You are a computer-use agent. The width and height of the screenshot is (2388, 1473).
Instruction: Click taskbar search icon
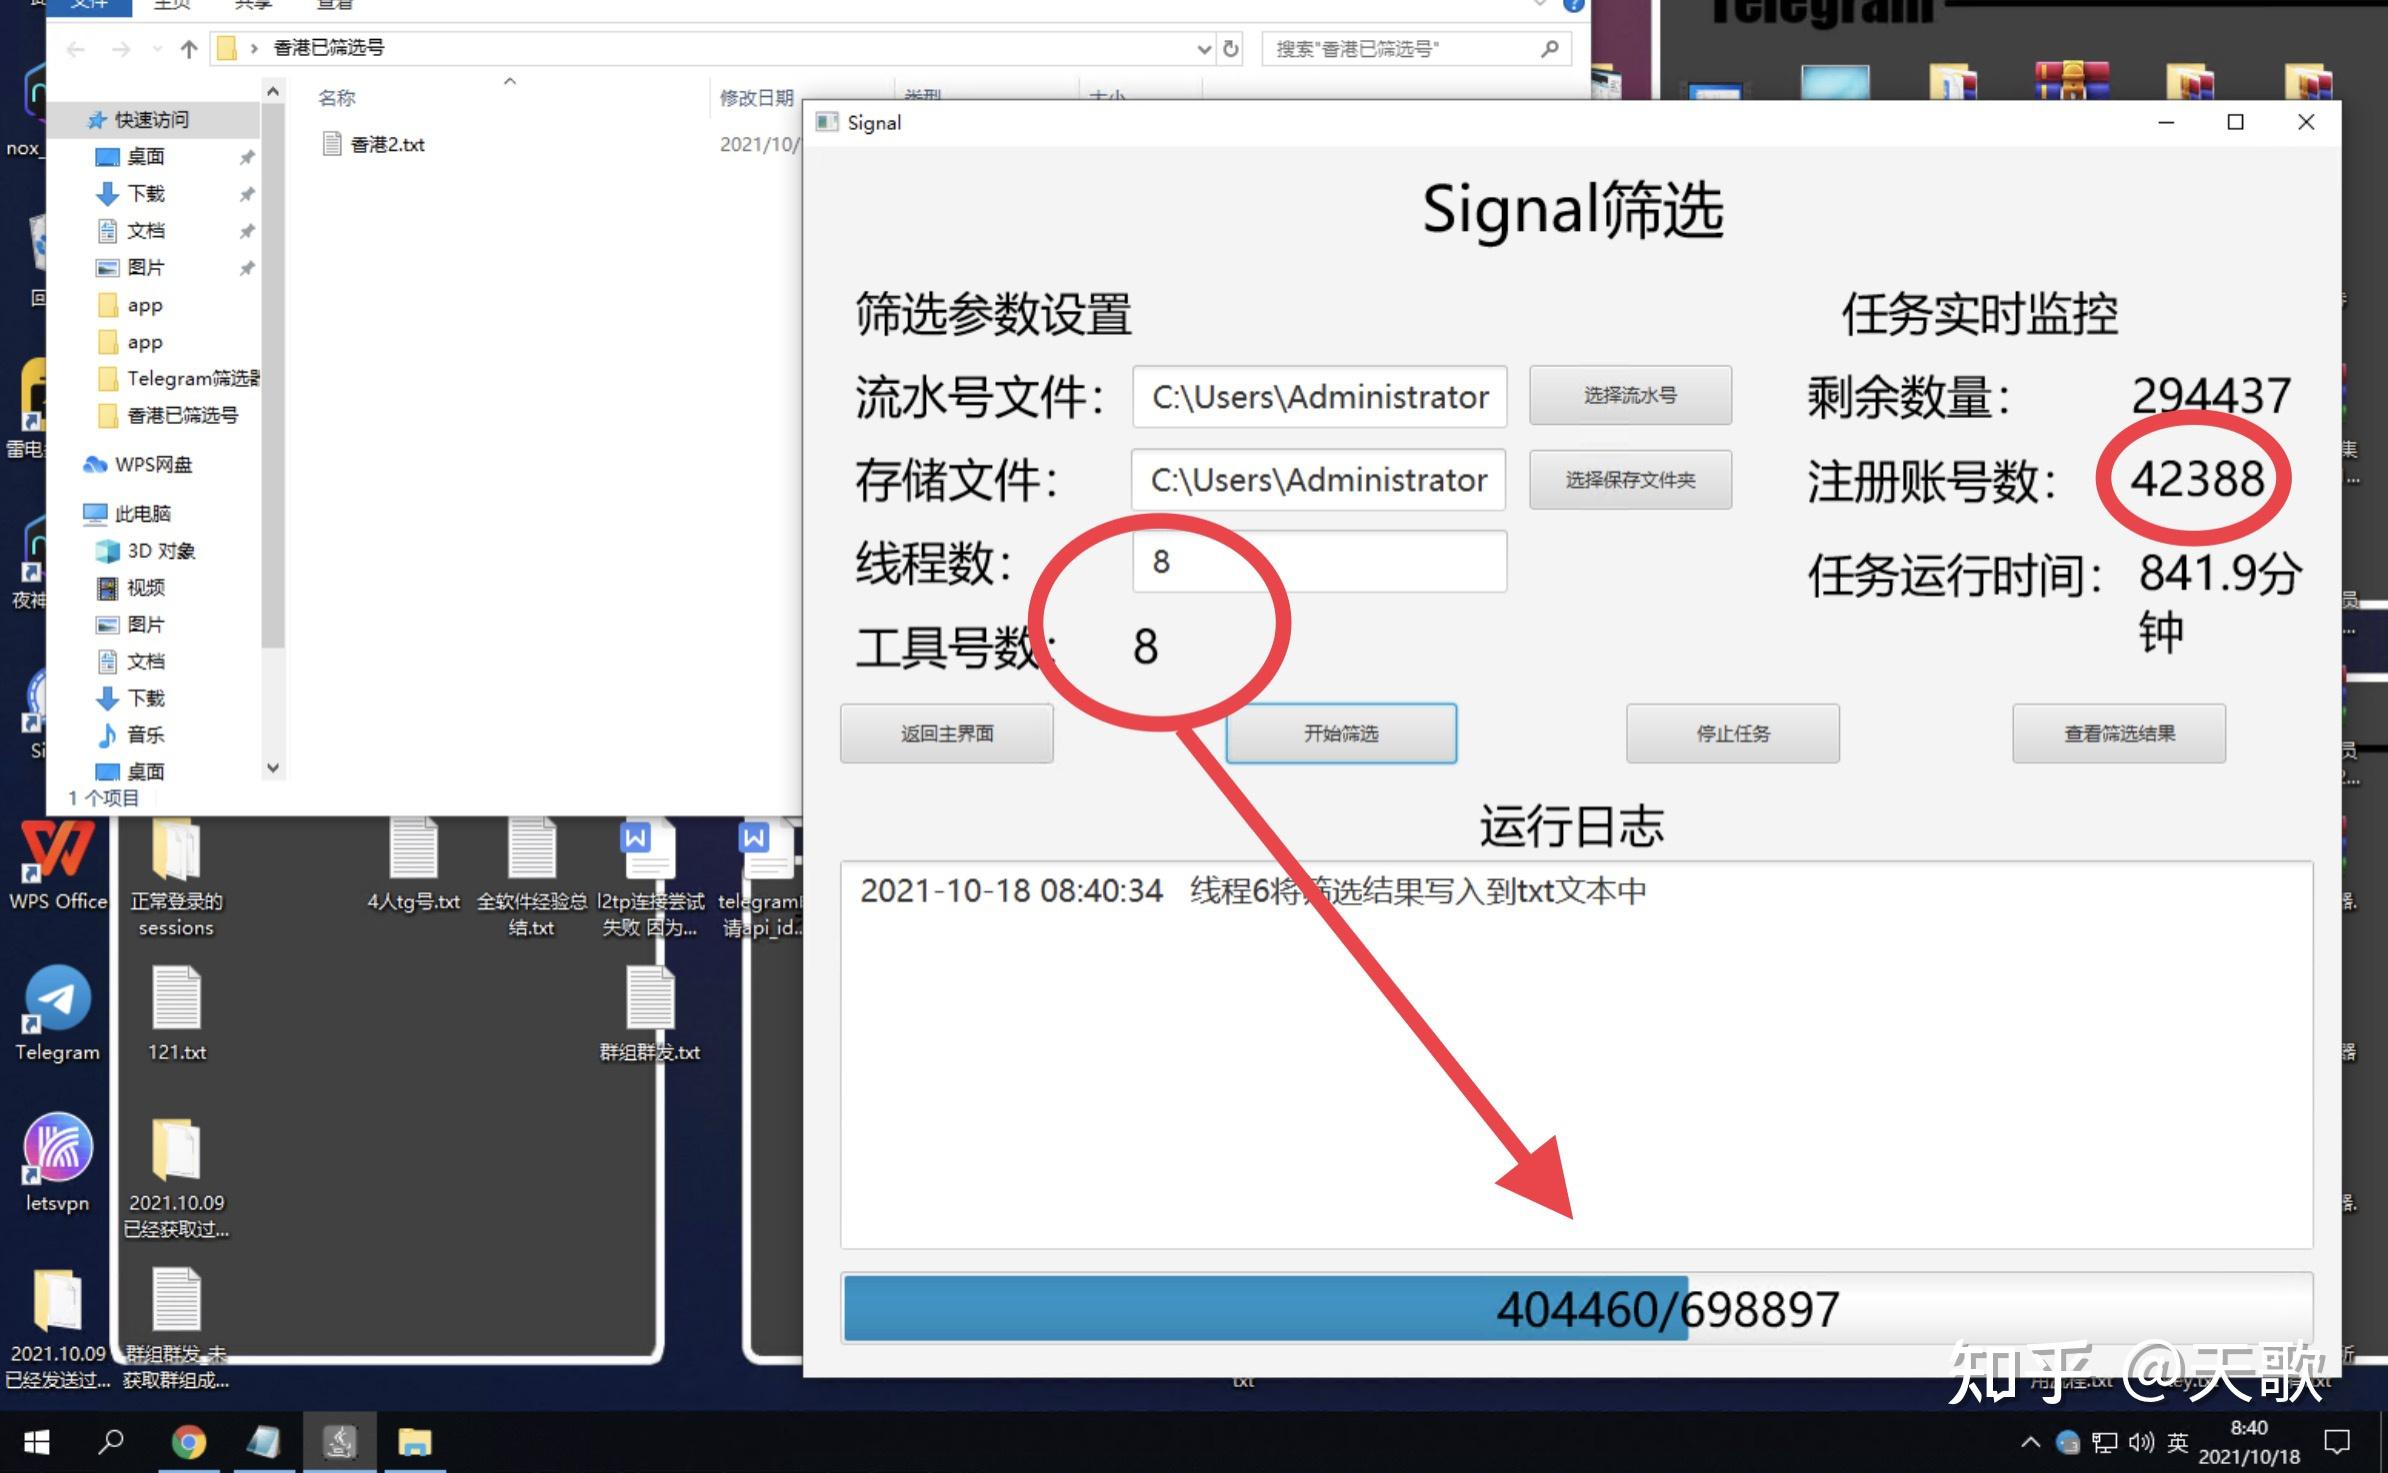pos(111,1442)
